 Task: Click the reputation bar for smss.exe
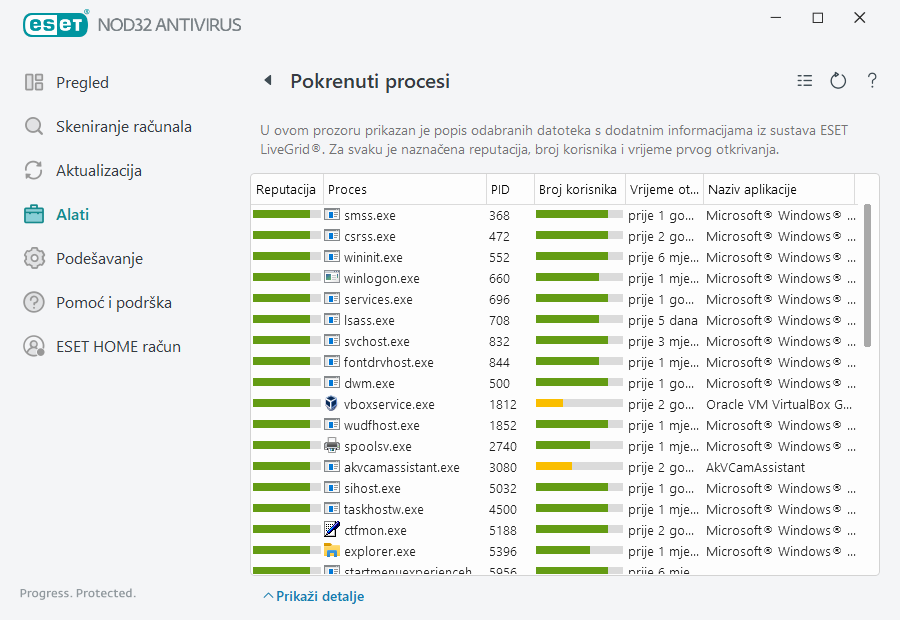[x=284, y=215]
